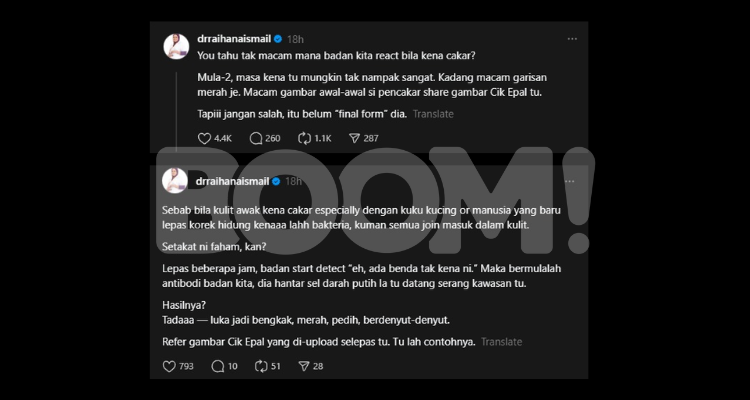View the first post profile picture
750x400 pixels.
pyautogui.click(x=176, y=46)
